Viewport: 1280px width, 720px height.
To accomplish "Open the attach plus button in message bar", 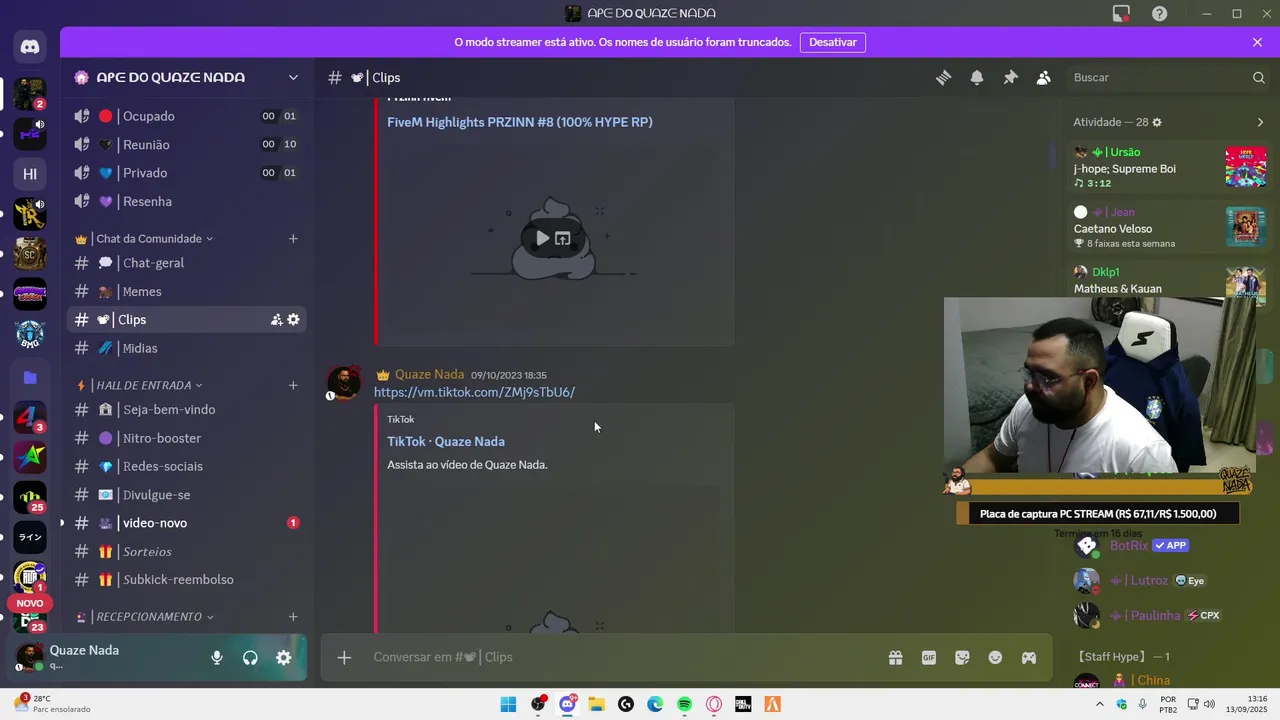I will pos(344,657).
